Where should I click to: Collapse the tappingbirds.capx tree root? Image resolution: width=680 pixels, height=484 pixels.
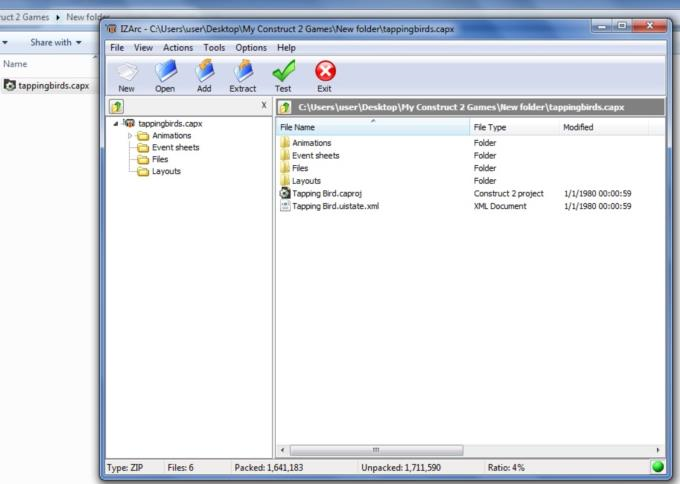click(116, 124)
